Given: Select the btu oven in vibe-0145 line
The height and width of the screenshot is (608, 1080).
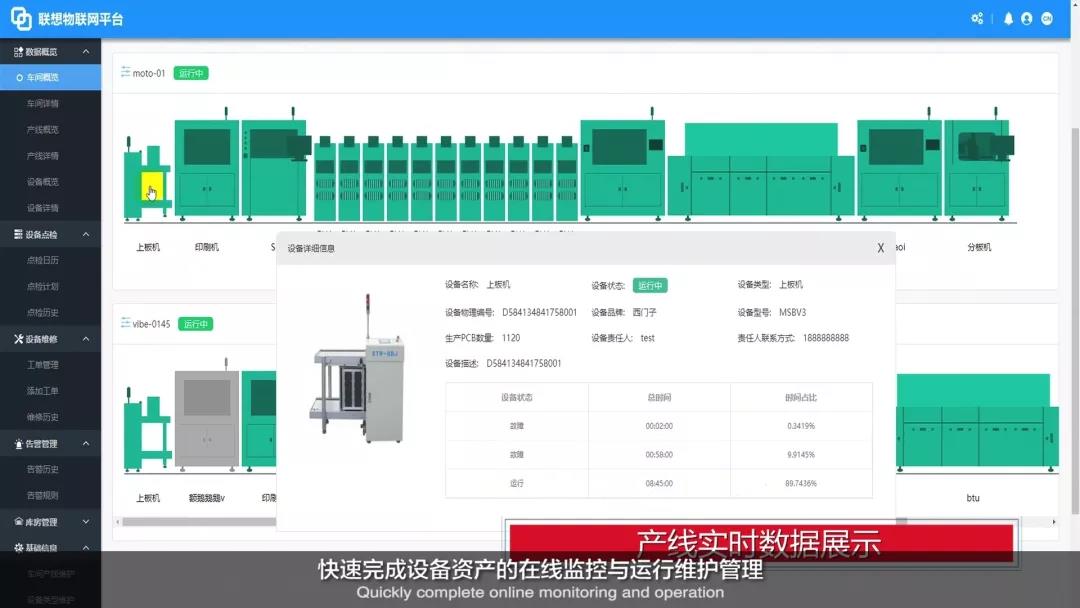Looking at the screenshot, I should (x=977, y=421).
